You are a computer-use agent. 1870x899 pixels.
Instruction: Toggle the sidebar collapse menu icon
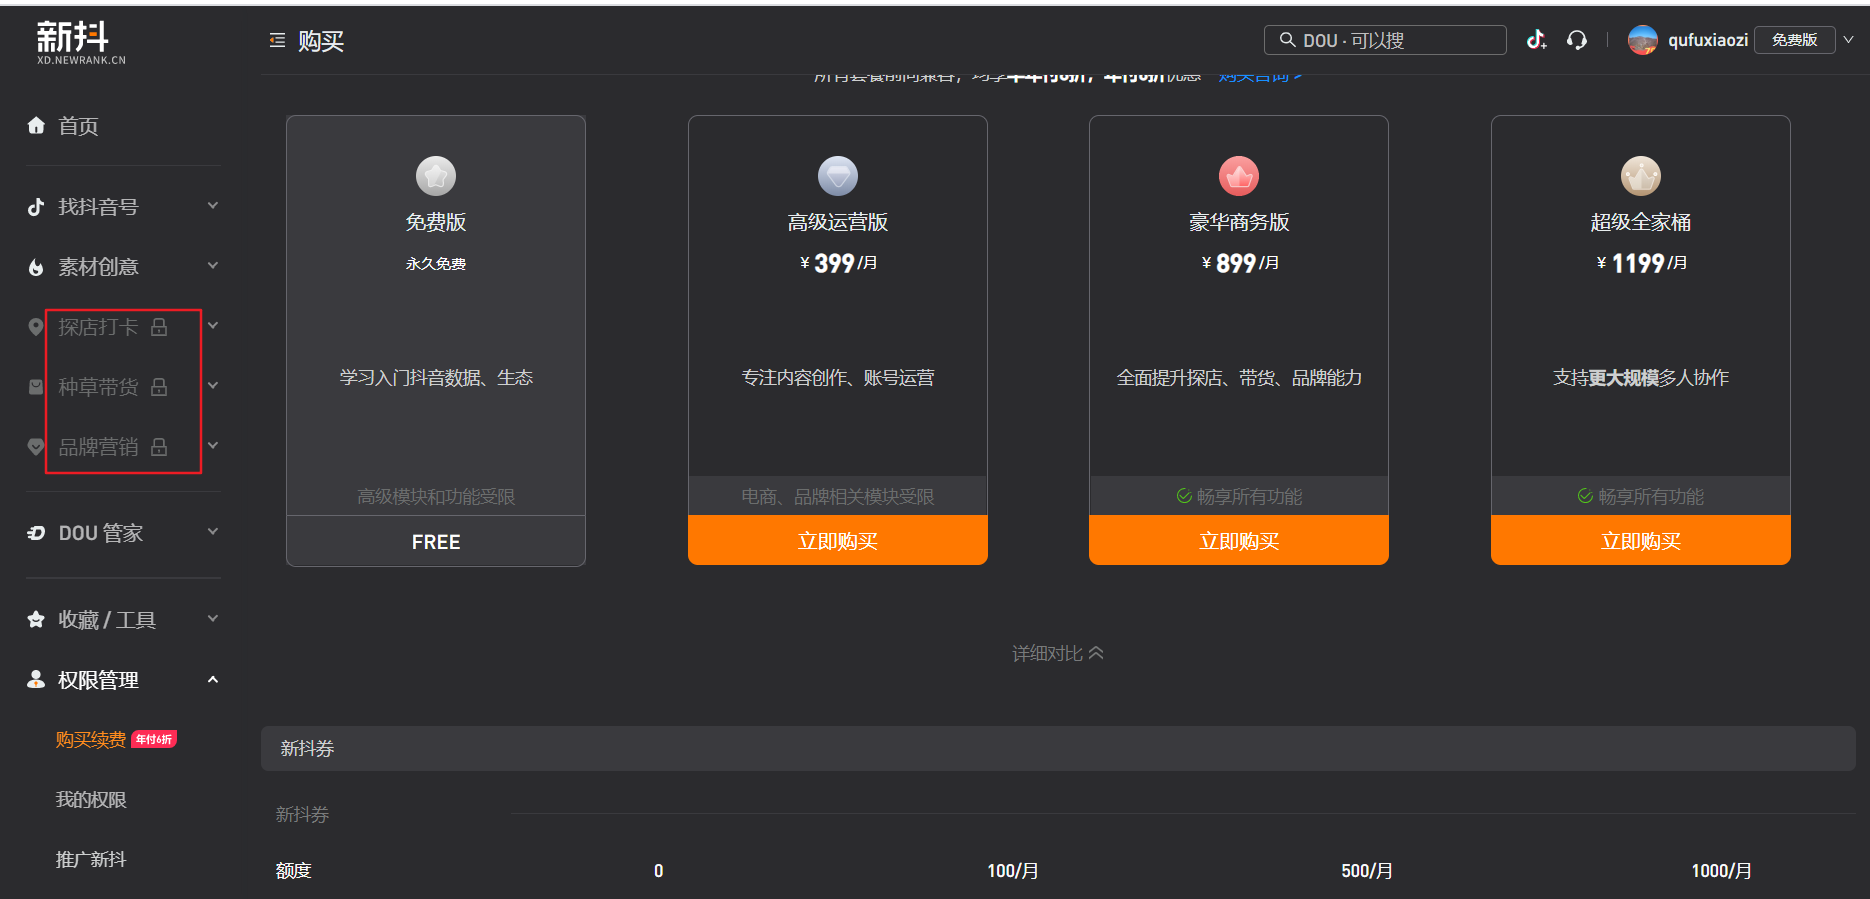[277, 40]
